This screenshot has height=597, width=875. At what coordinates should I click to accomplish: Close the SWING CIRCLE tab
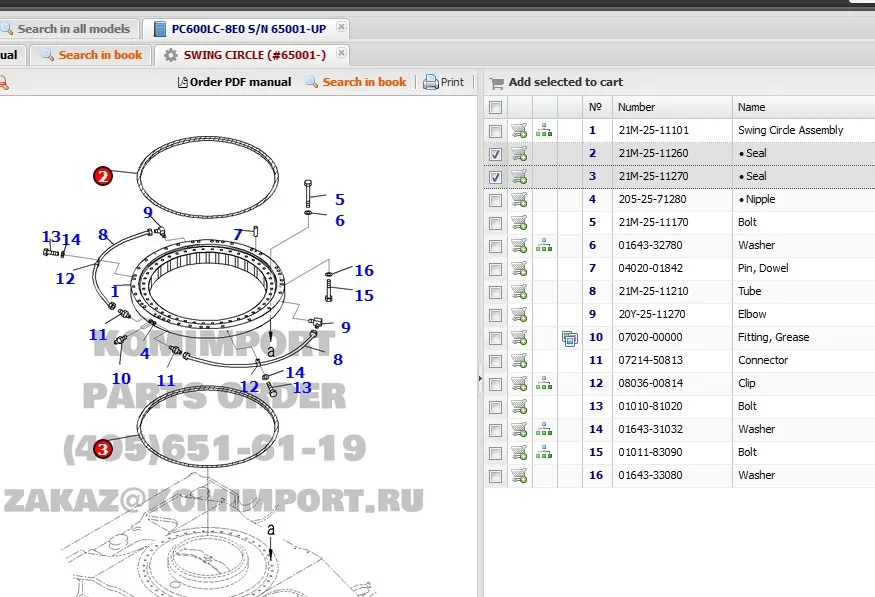click(342, 53)
